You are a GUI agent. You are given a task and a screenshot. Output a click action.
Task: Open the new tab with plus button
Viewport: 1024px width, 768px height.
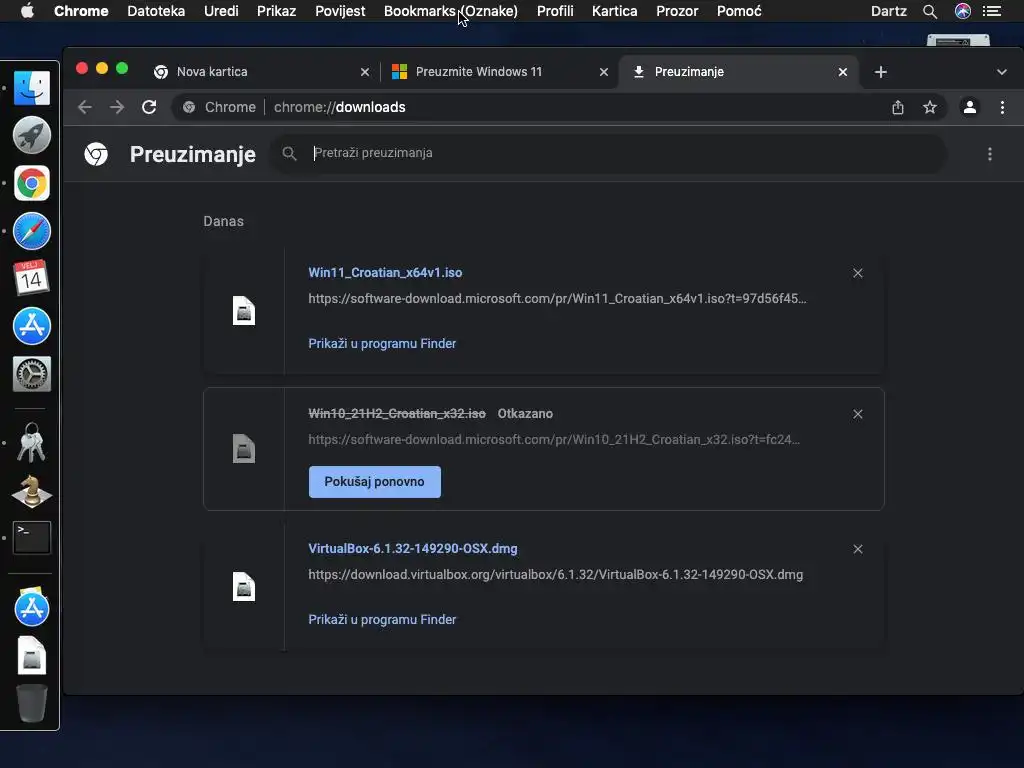(x=881, y=72)
